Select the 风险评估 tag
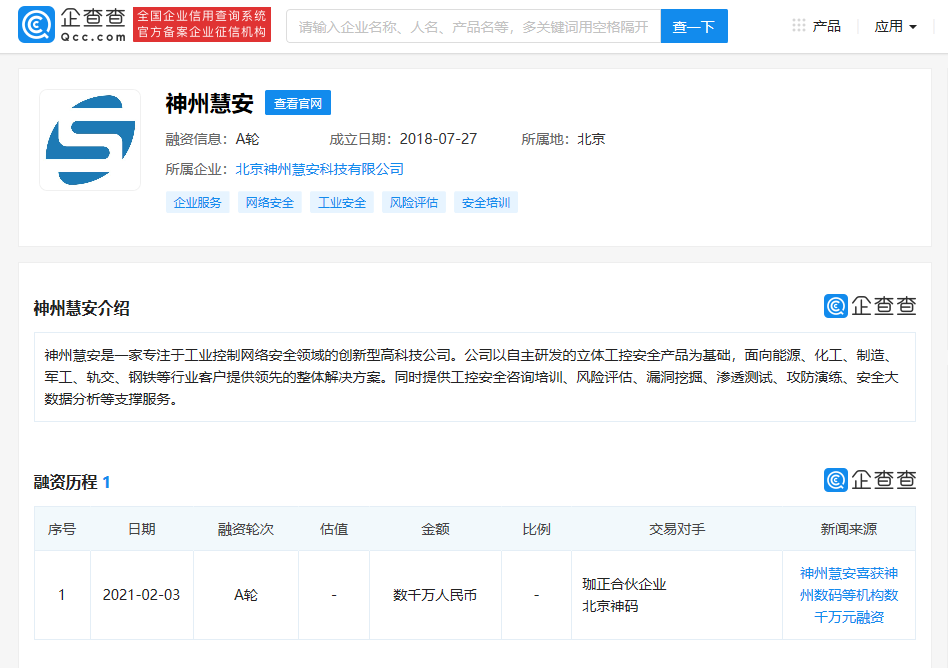The width and height of the screenshot is (948, 668). (414, 202)
